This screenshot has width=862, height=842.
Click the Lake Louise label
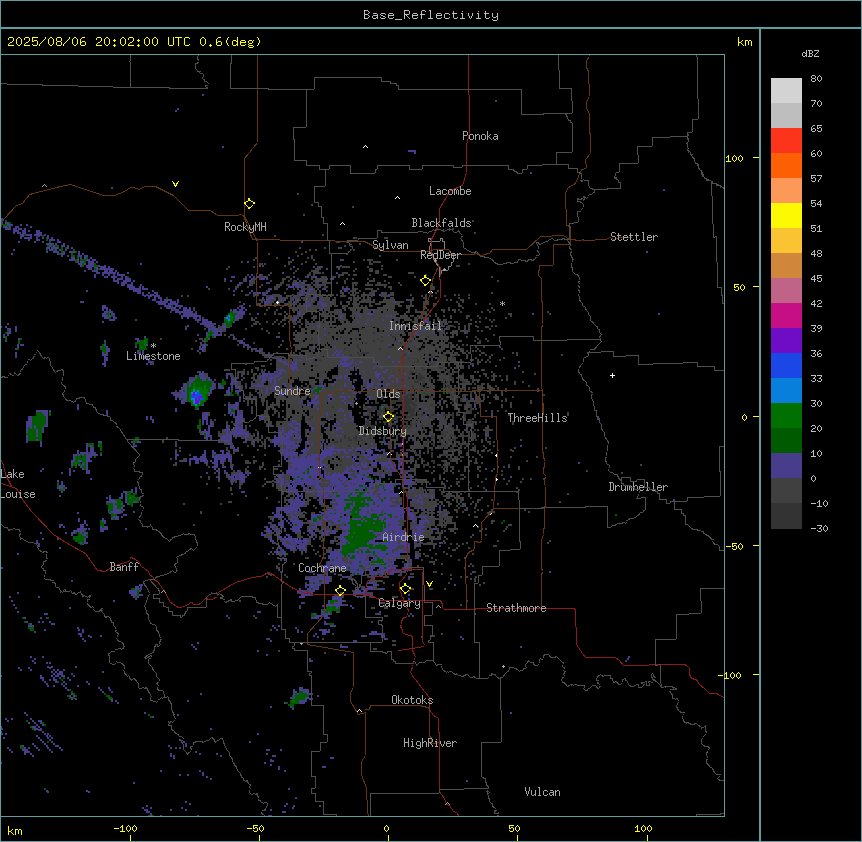pos(18,484)
